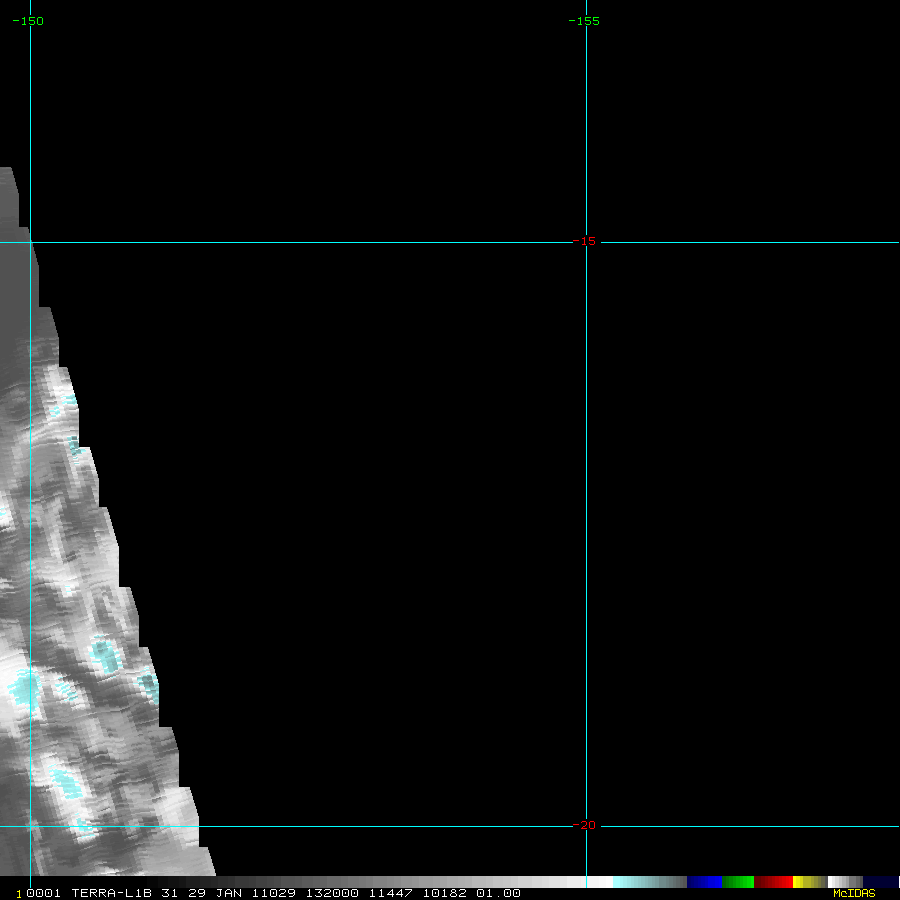This screenshot has height=900, width=900.
Task: Click the 01.00 value in status line
Action: click(498, 893)
